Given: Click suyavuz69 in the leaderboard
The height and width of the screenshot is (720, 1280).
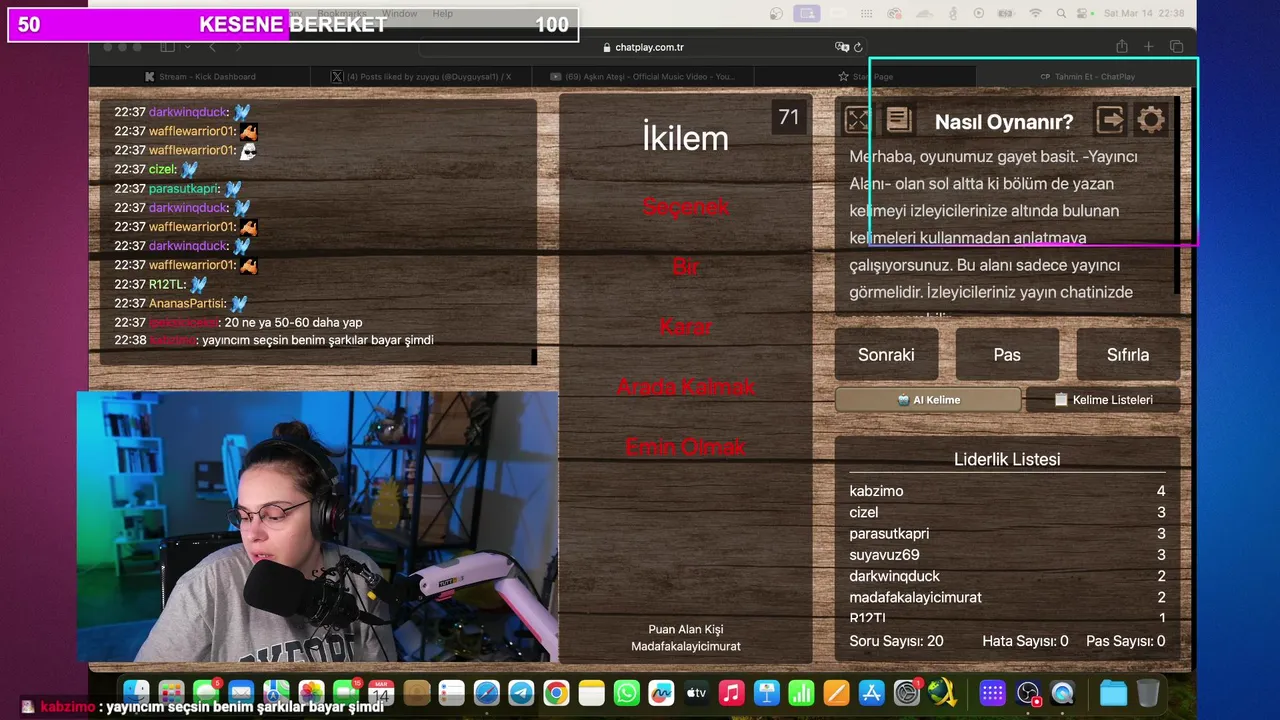Looking at the screenshot, I should tap(884, 555).
